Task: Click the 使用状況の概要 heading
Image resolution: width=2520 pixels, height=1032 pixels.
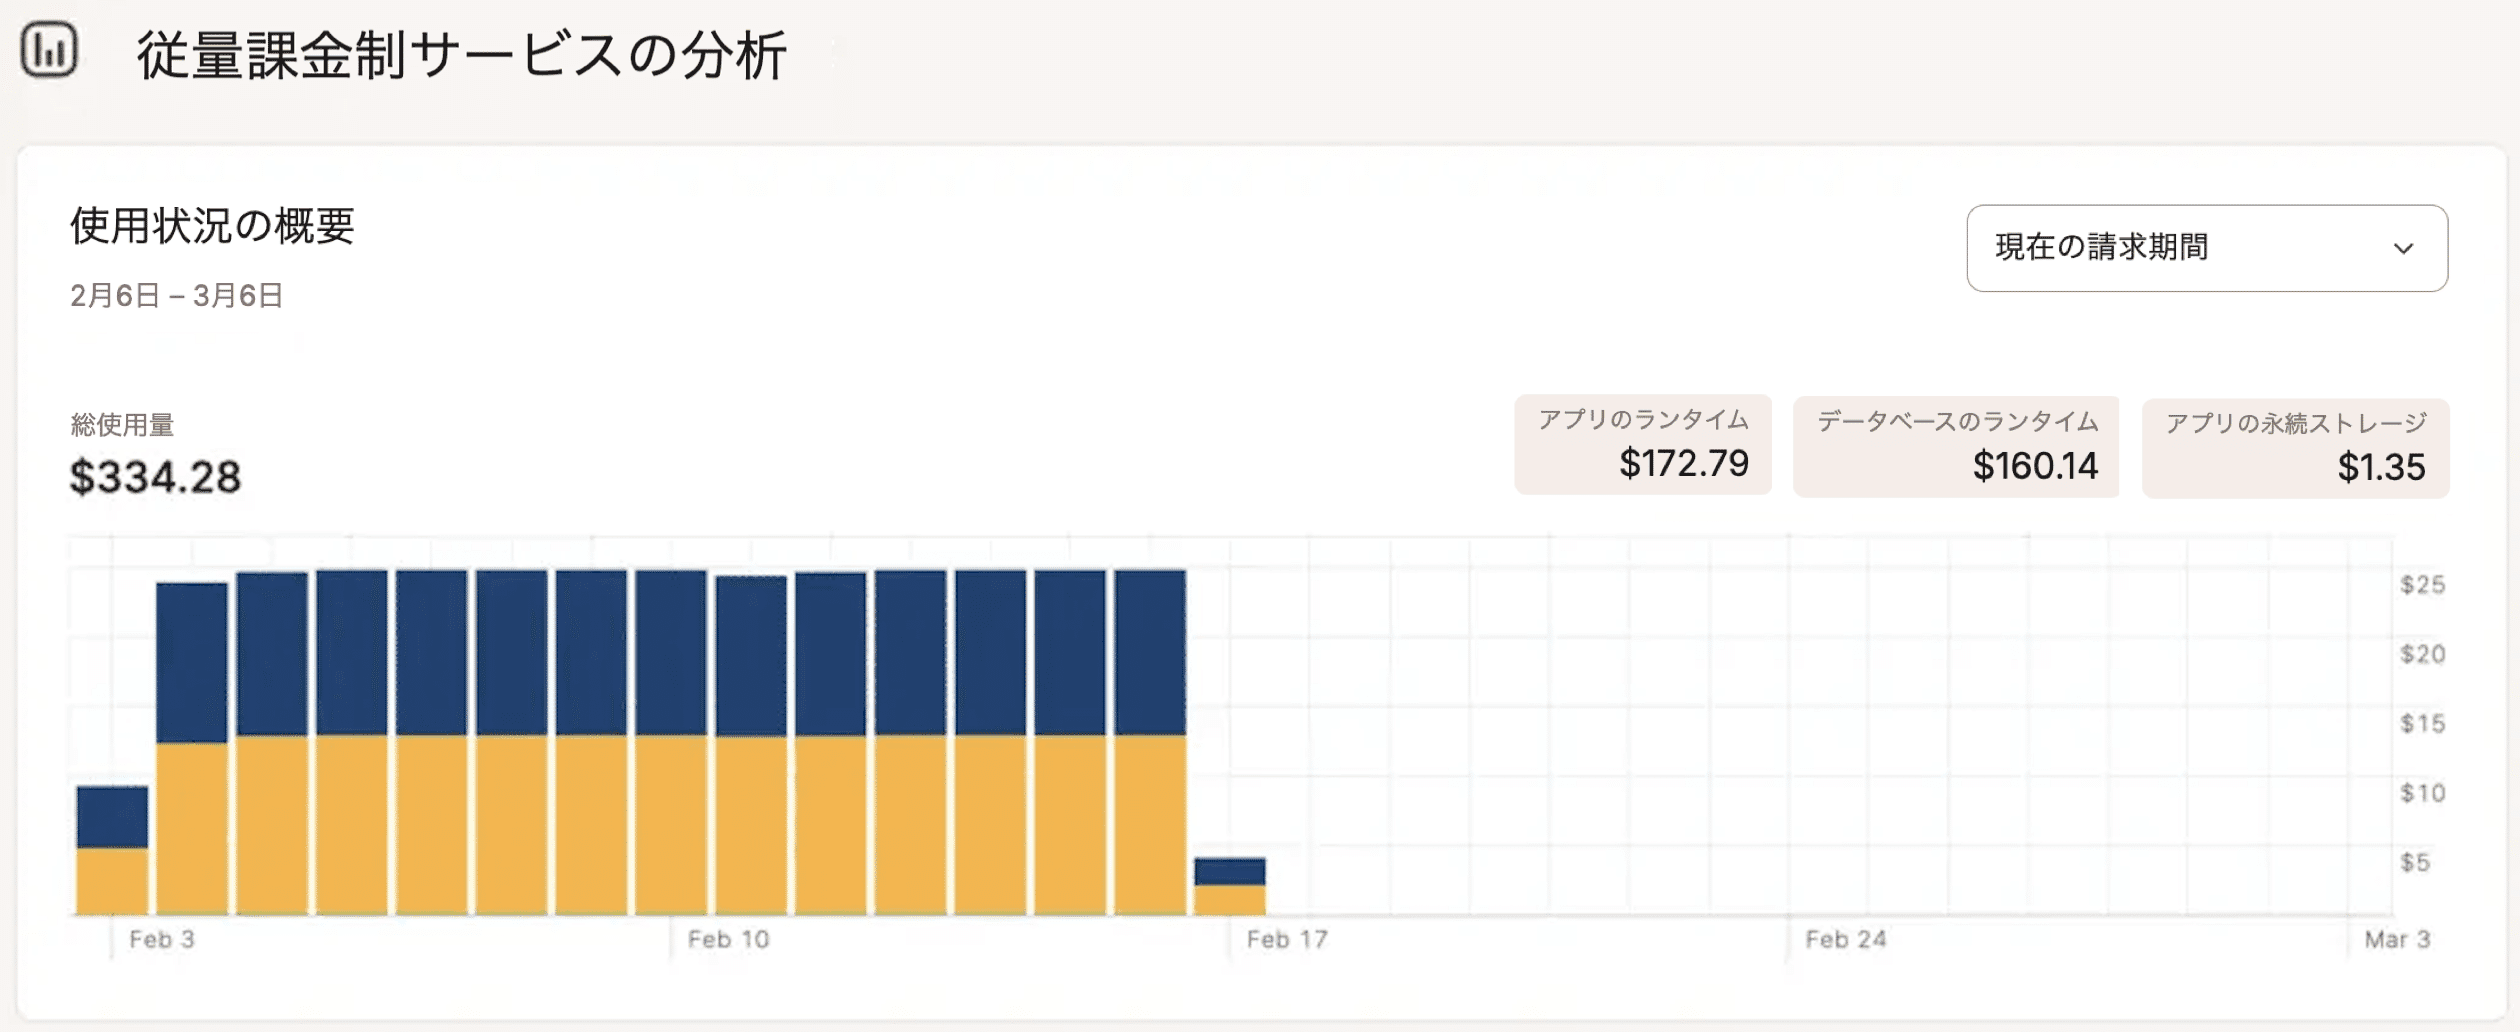Action: click(212, 226)
